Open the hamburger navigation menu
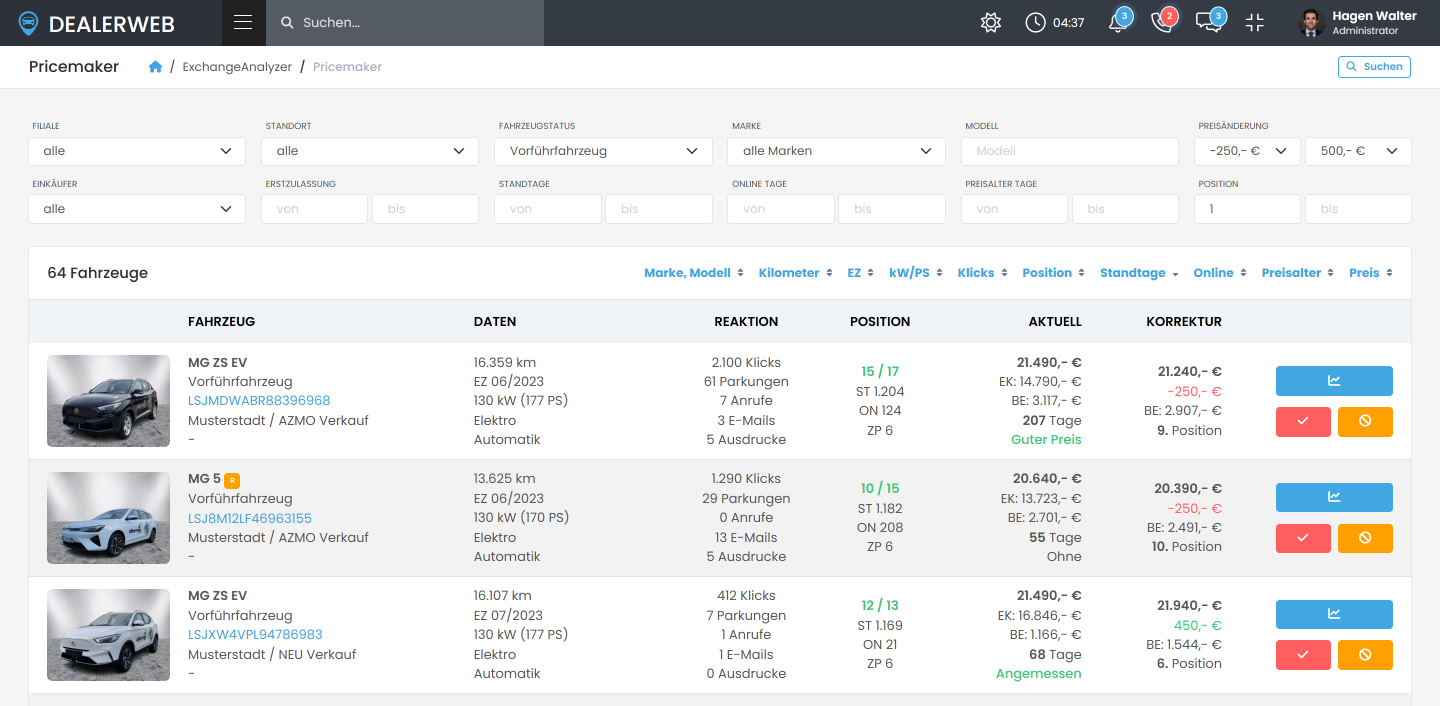Screen dimensions: 1440x706 click(243, 22)
